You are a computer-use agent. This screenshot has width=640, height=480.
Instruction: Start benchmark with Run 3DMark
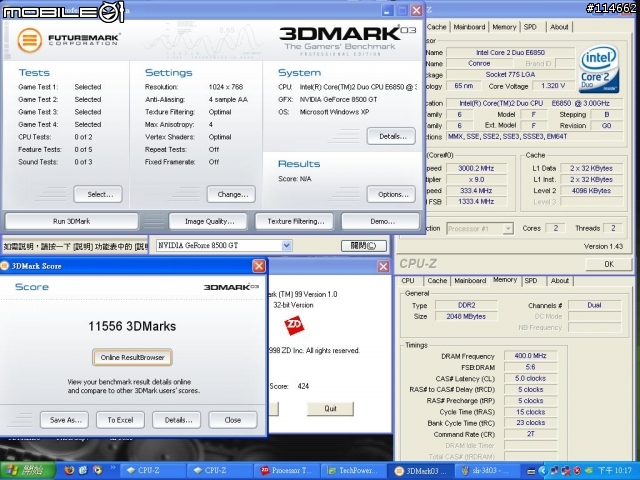tap(71, 221)
